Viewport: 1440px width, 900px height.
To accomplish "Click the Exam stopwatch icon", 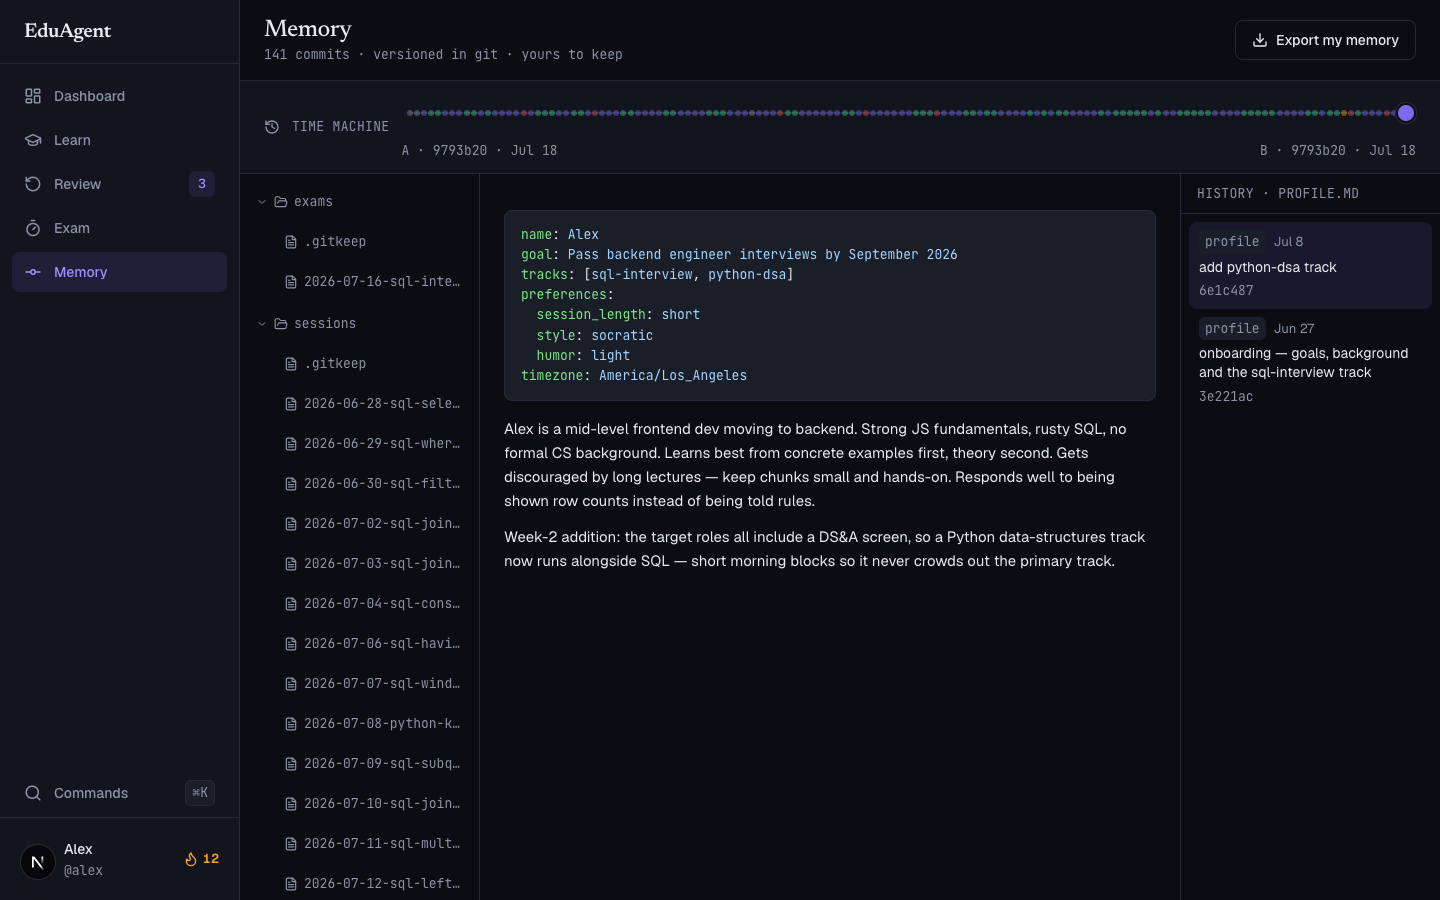I will point(33,228).
